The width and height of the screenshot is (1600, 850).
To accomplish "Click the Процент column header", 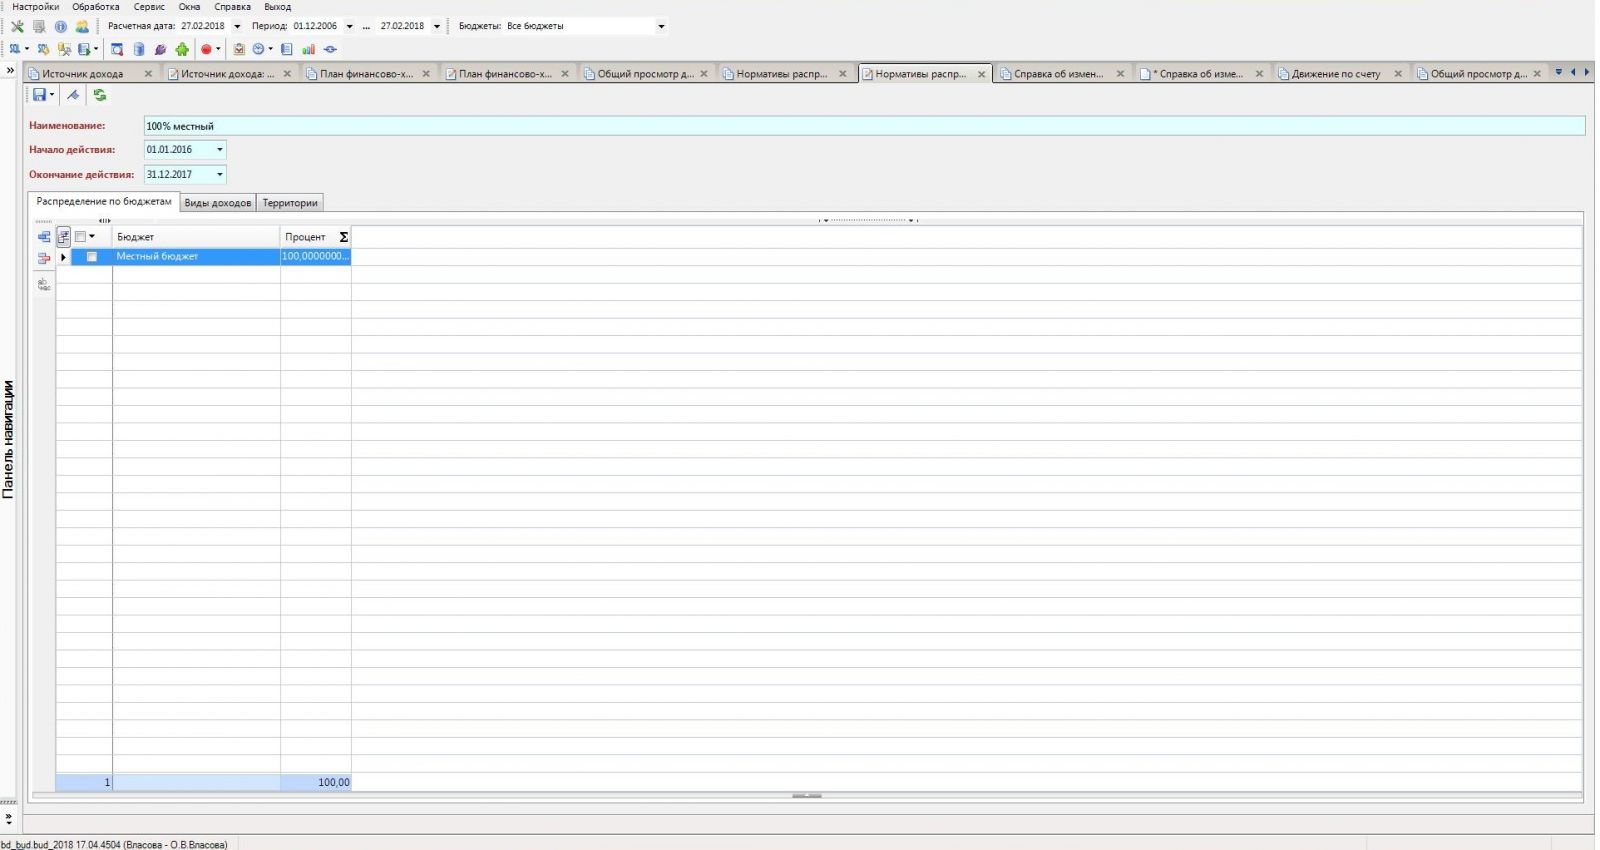I will [316, 237].
